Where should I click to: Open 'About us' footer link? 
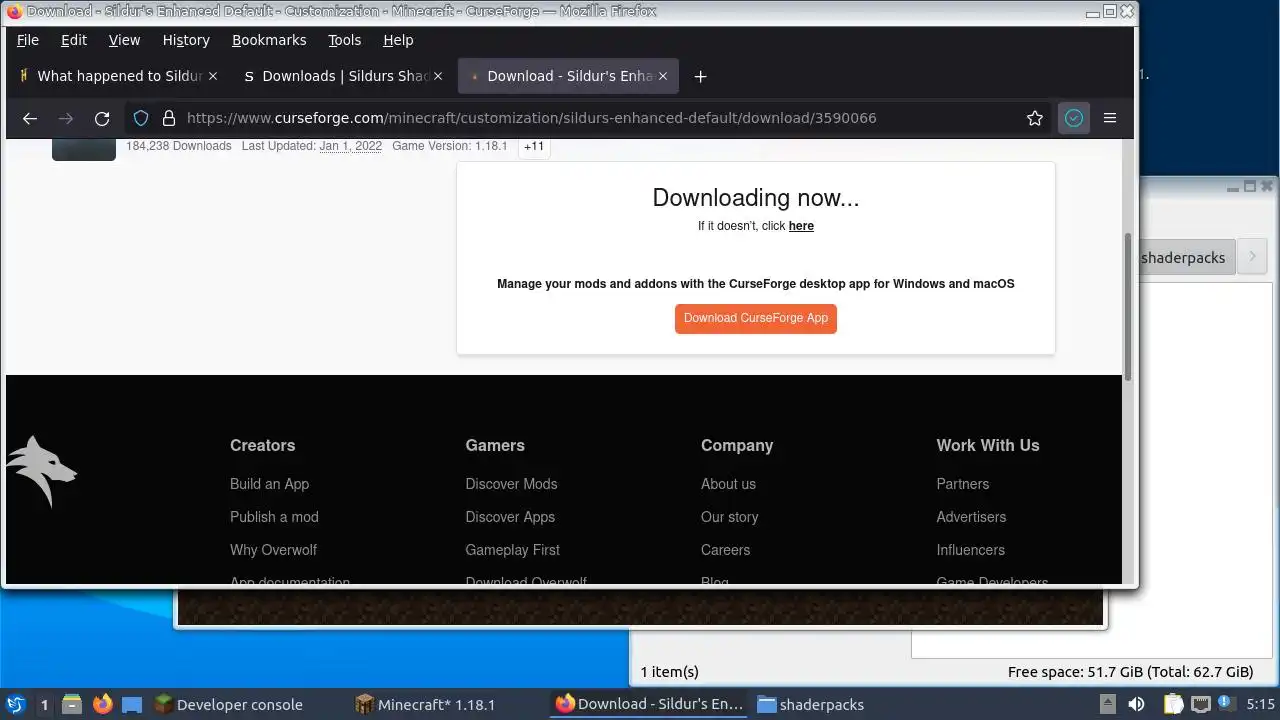click(728, 484)
